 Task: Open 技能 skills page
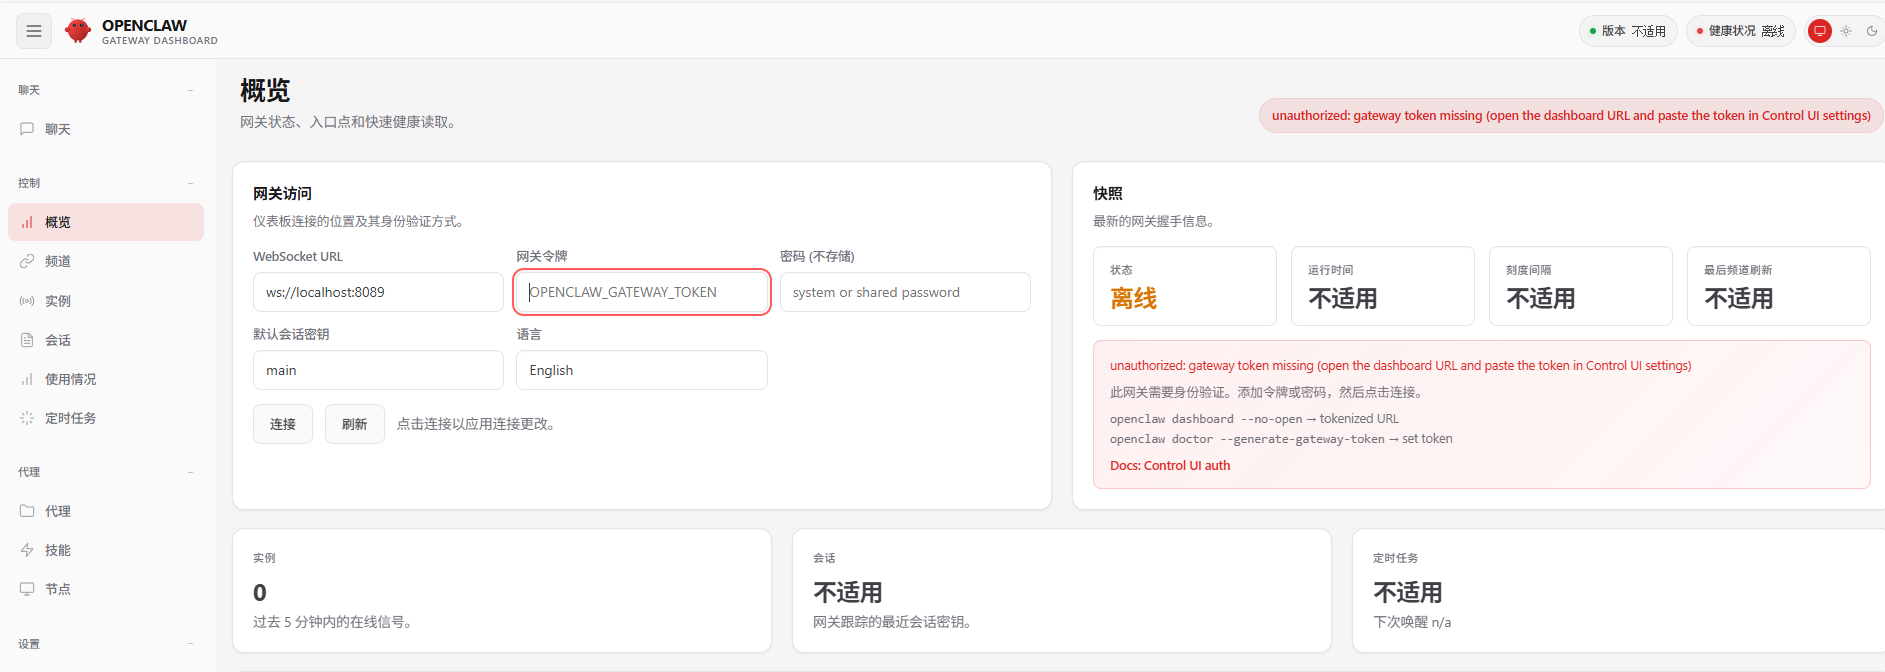point(106,550)
